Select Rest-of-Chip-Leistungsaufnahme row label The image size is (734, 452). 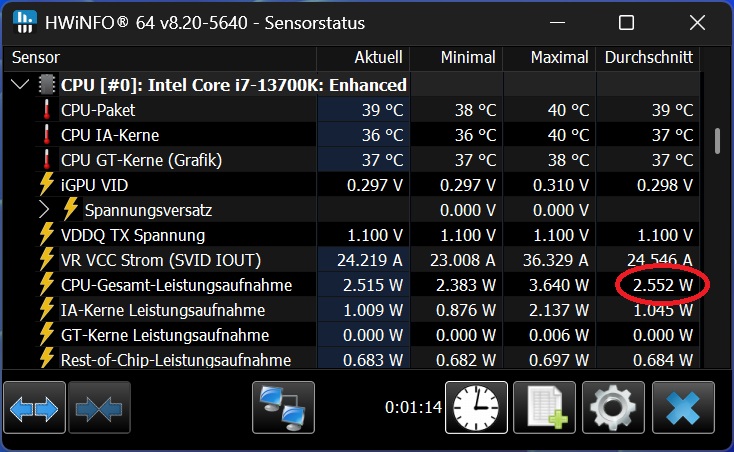(176, 360)
